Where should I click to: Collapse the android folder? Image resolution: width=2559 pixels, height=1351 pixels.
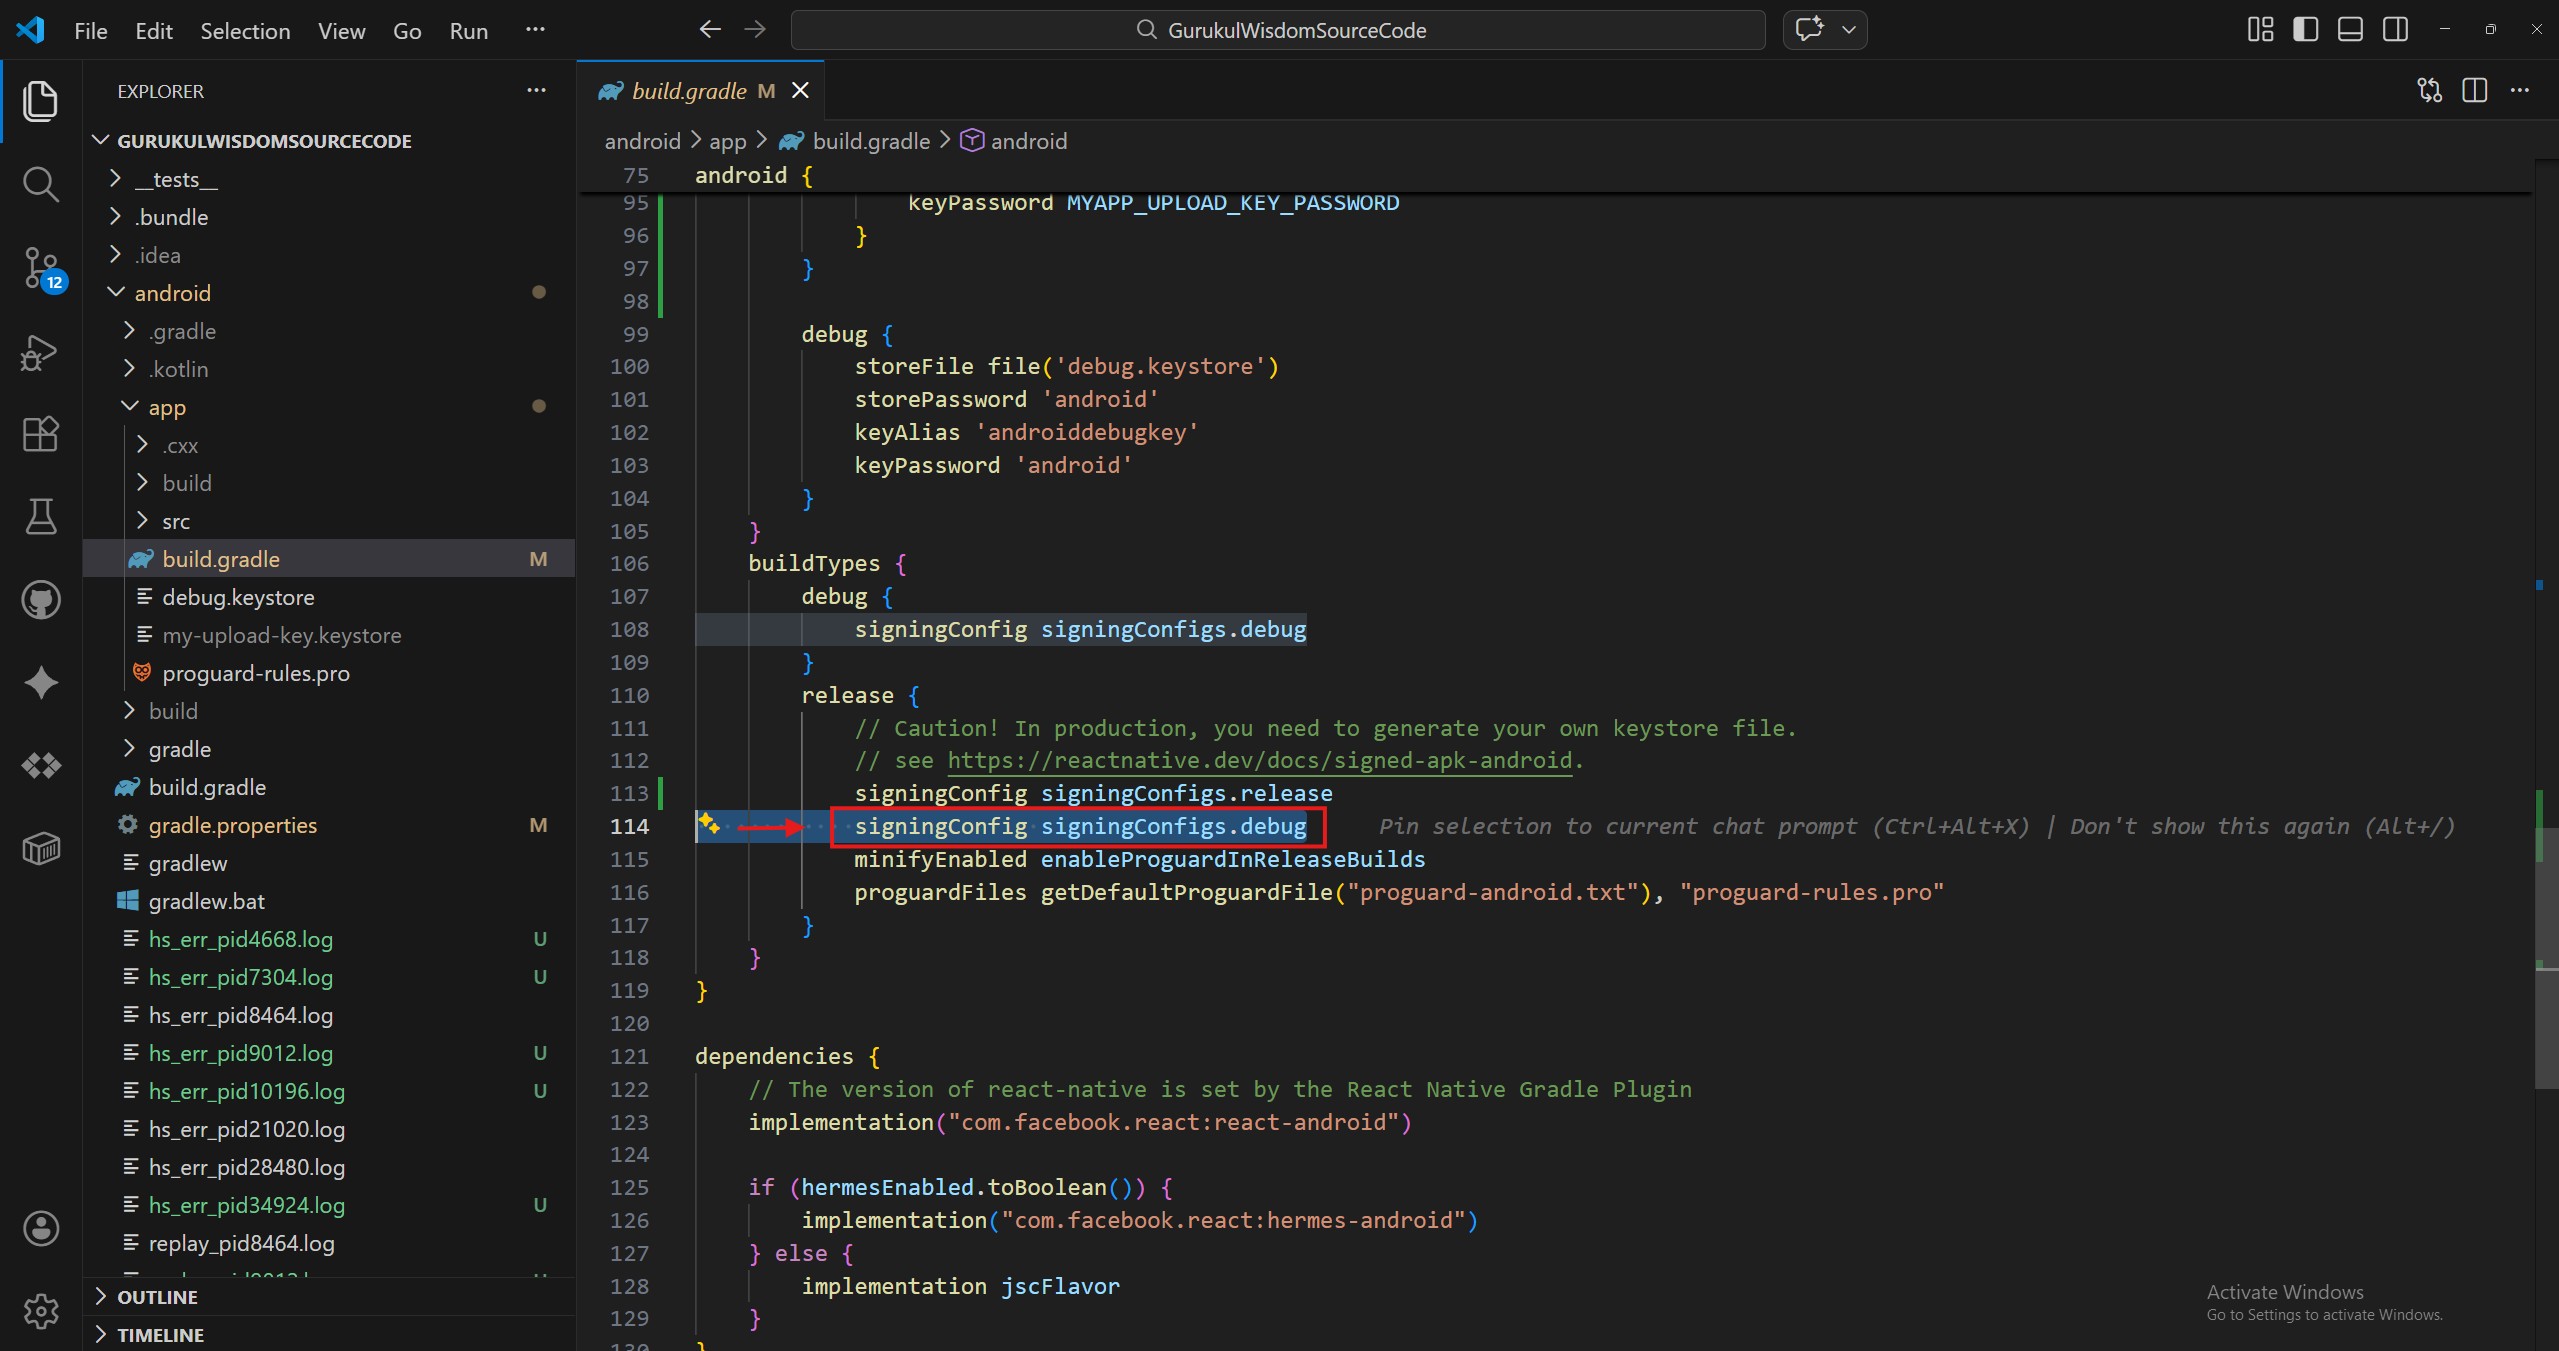pos(172,293)
